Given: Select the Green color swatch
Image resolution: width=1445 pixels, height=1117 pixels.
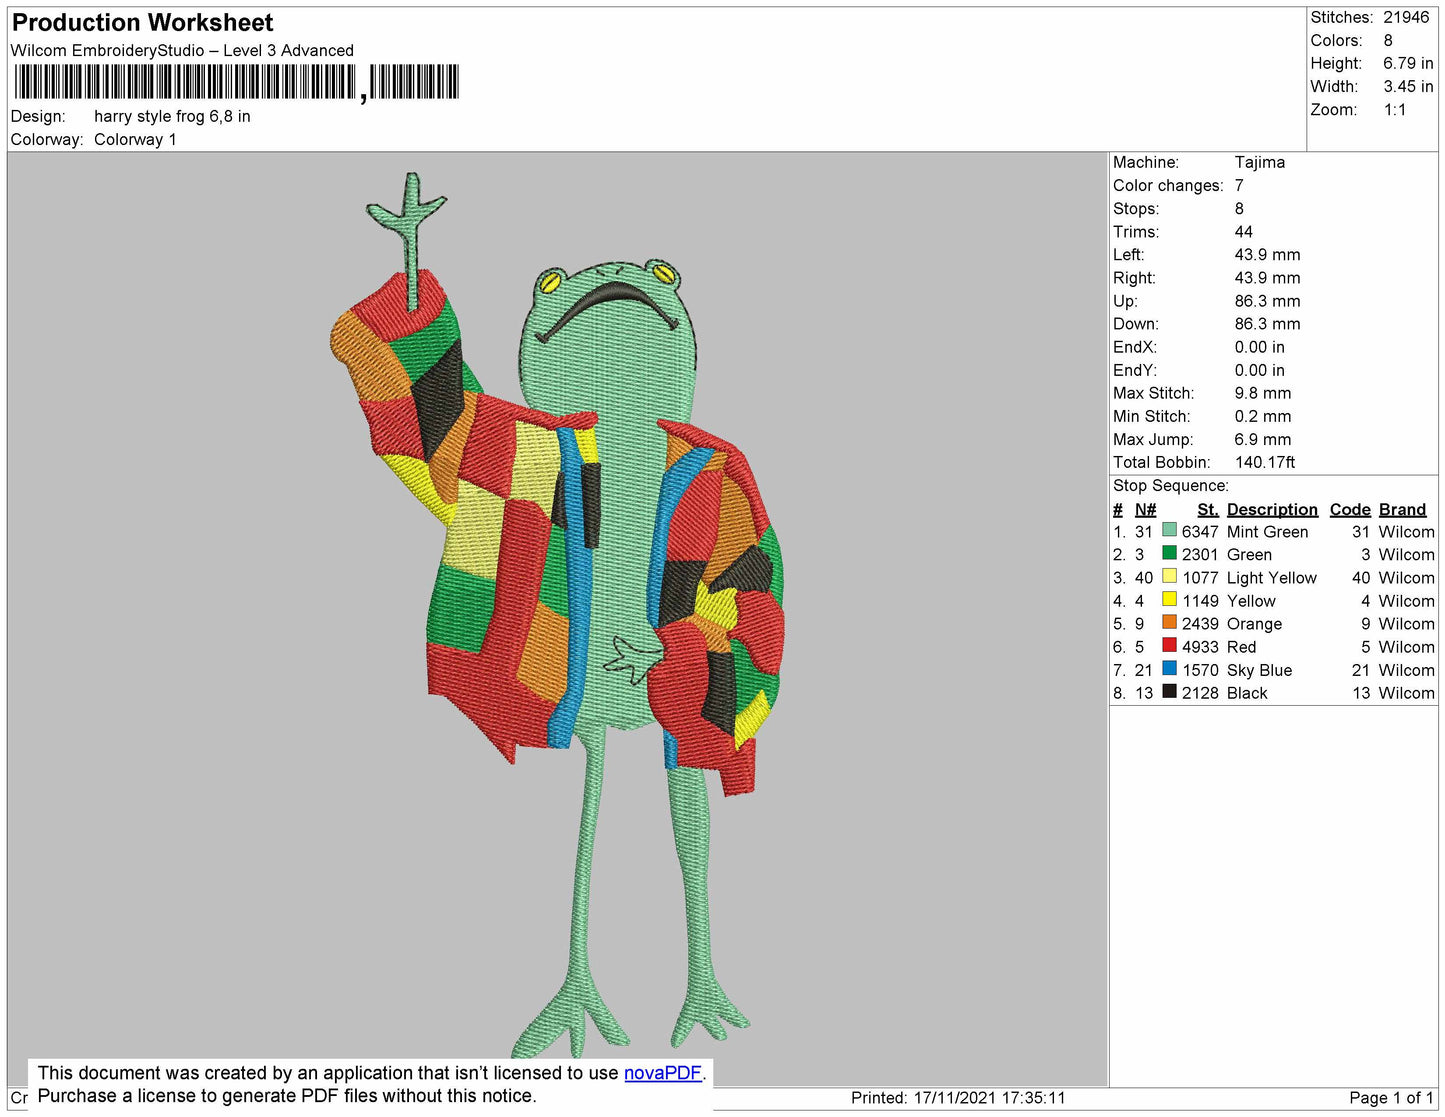Looking at the screenshot, I should coord(1169,553).
